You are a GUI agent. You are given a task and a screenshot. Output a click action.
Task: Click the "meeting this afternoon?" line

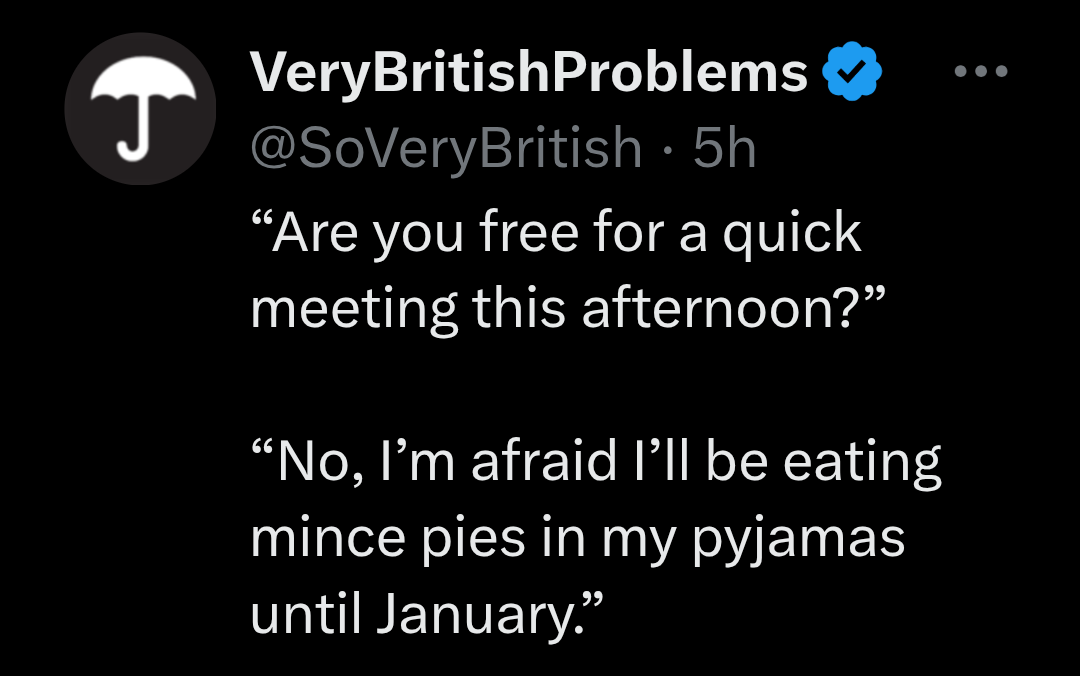(x=564, y=307)
